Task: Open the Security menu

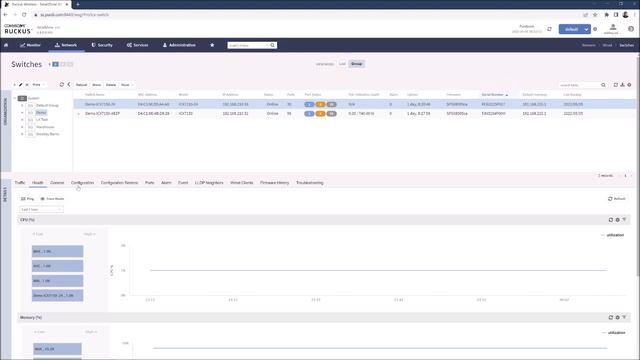Action: 102,45
